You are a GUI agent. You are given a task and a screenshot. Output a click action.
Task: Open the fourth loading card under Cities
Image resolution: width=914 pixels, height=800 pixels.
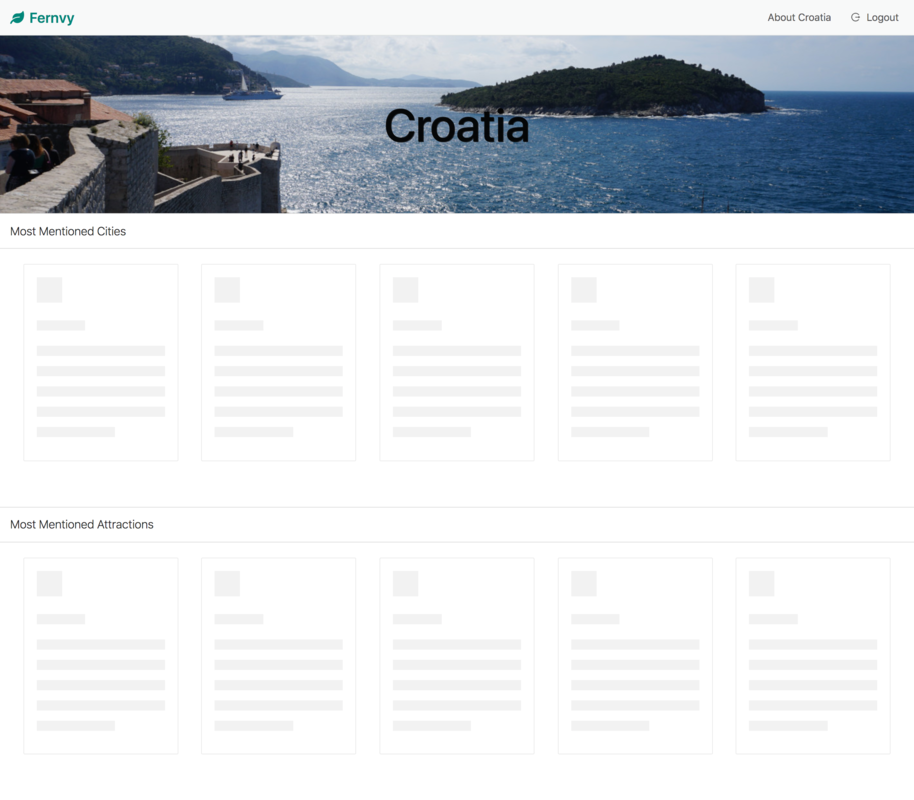click(635, 362)
